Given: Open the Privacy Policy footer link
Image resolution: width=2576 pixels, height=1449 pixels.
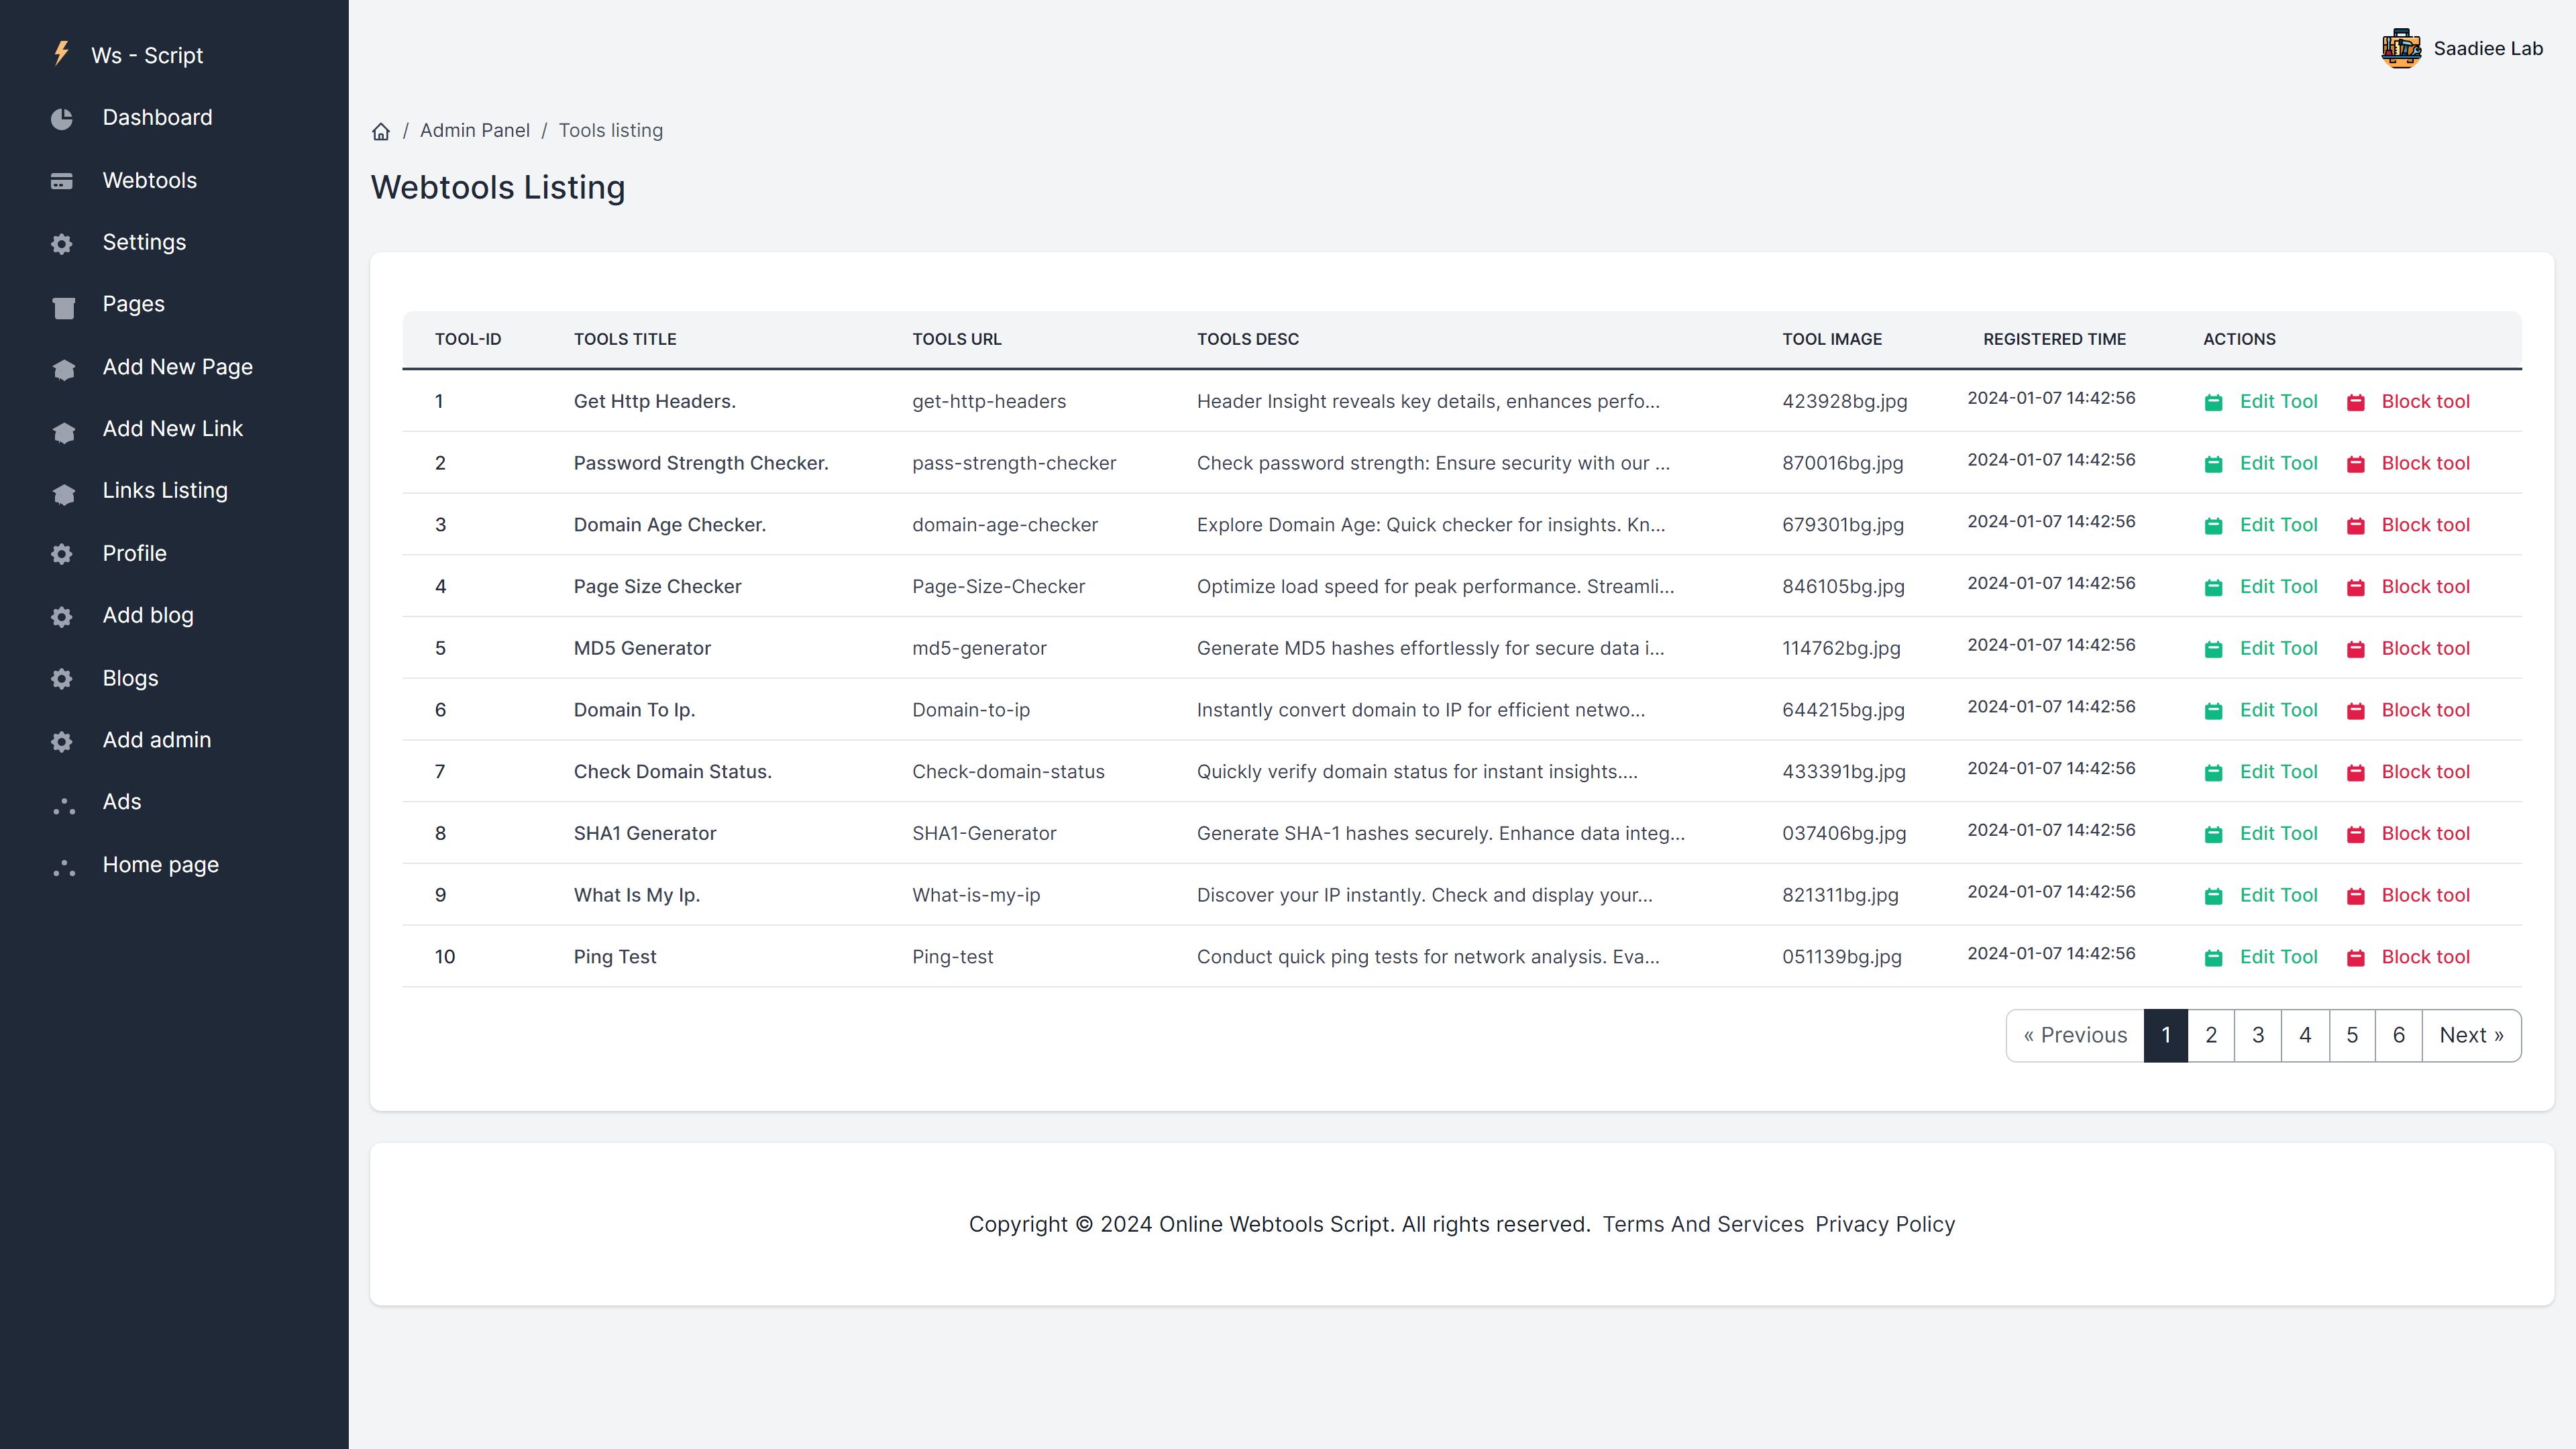Looking at the screenshot, I should [1885, 1224].
